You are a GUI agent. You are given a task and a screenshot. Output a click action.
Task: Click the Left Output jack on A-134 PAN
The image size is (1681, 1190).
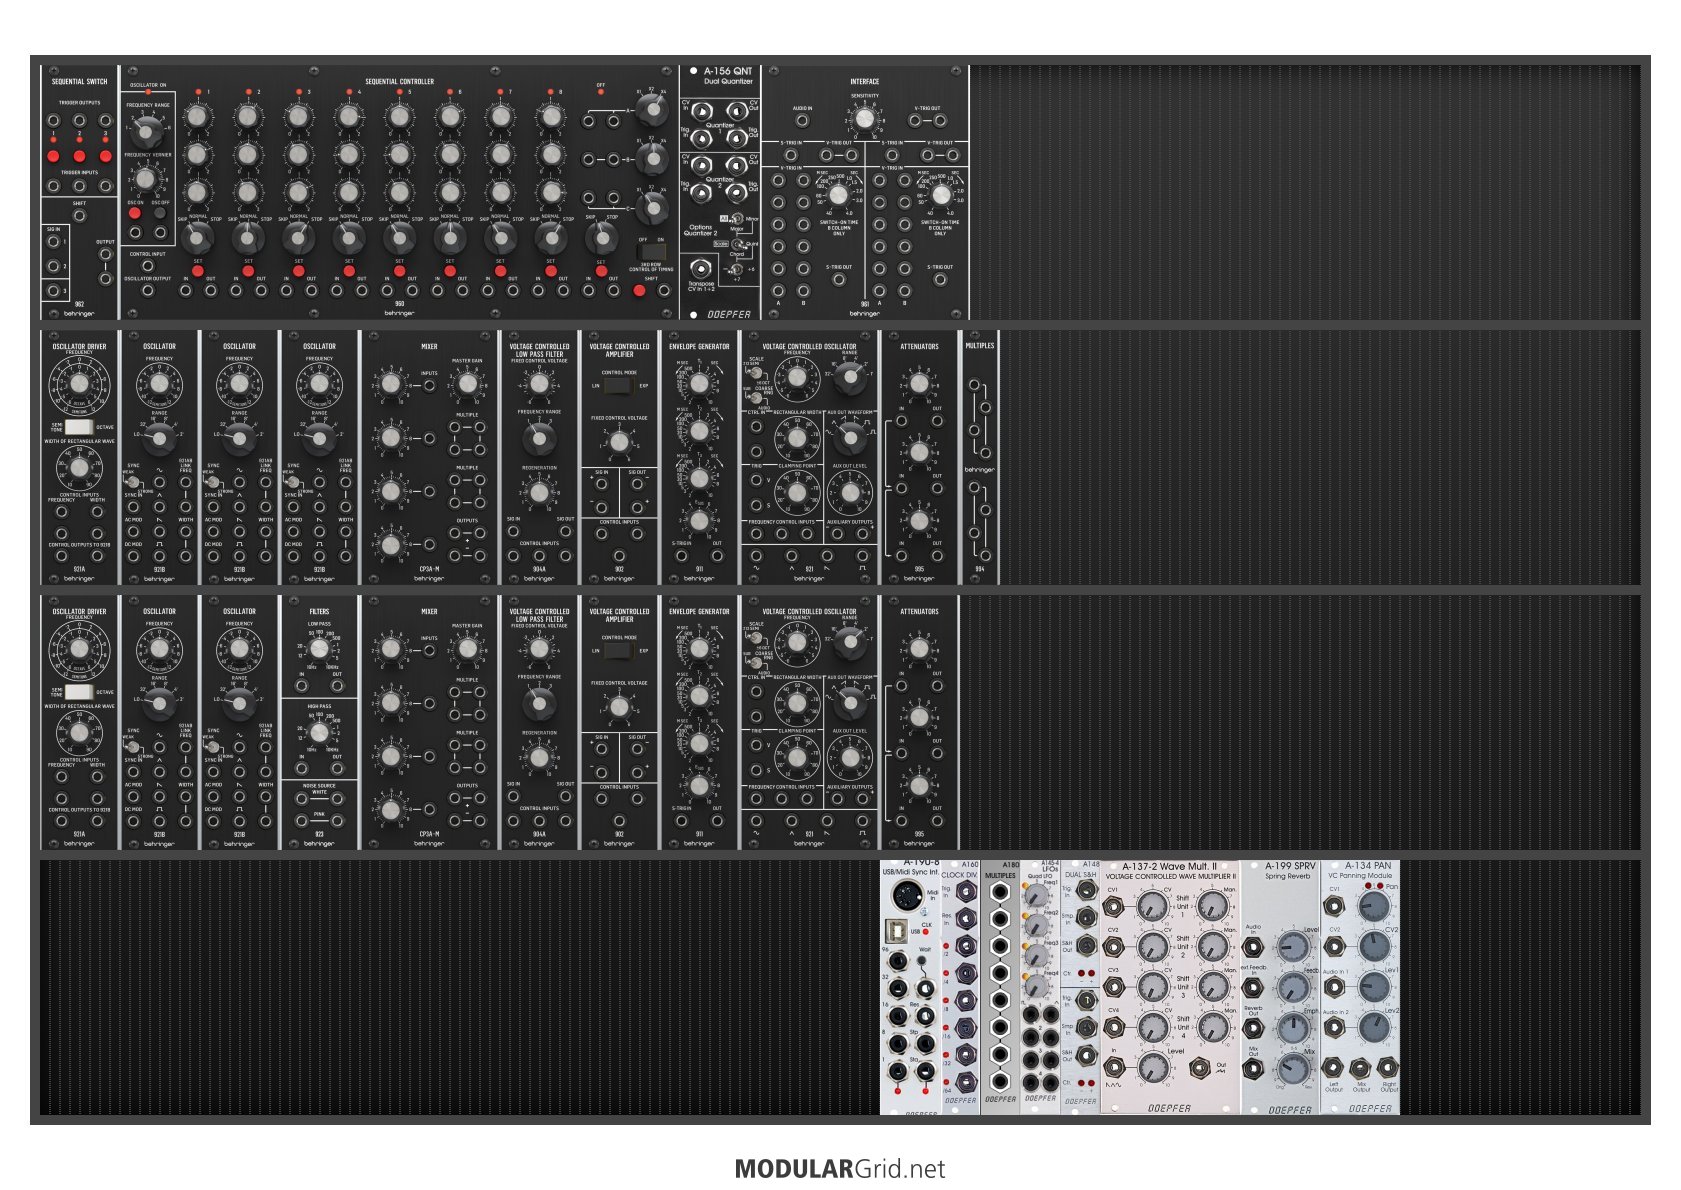pyautogui.click(x=1334, y=1068)
